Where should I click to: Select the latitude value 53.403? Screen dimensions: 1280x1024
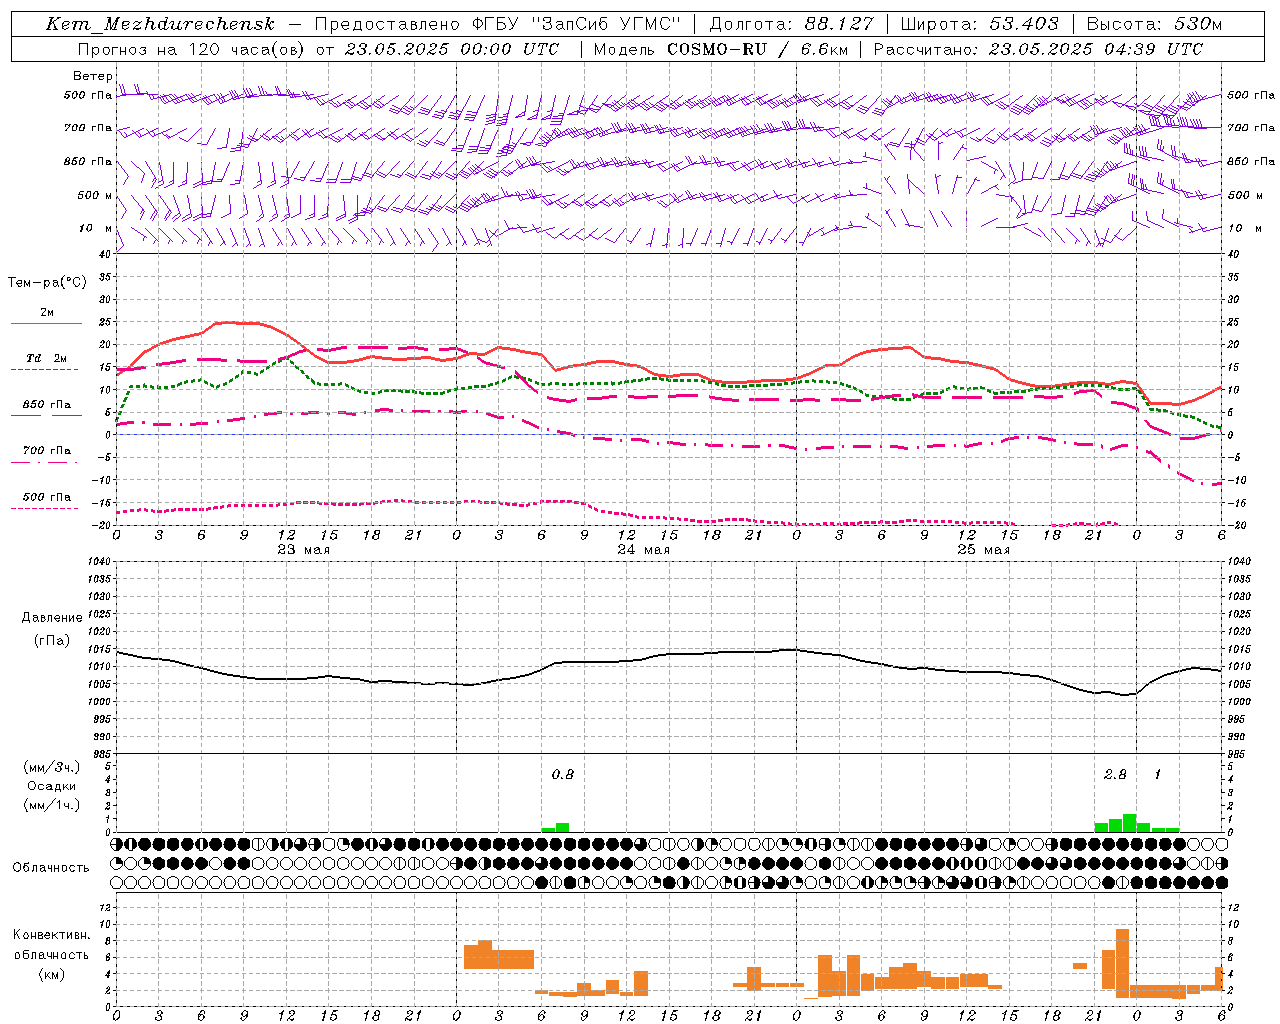click(1024, 24)
